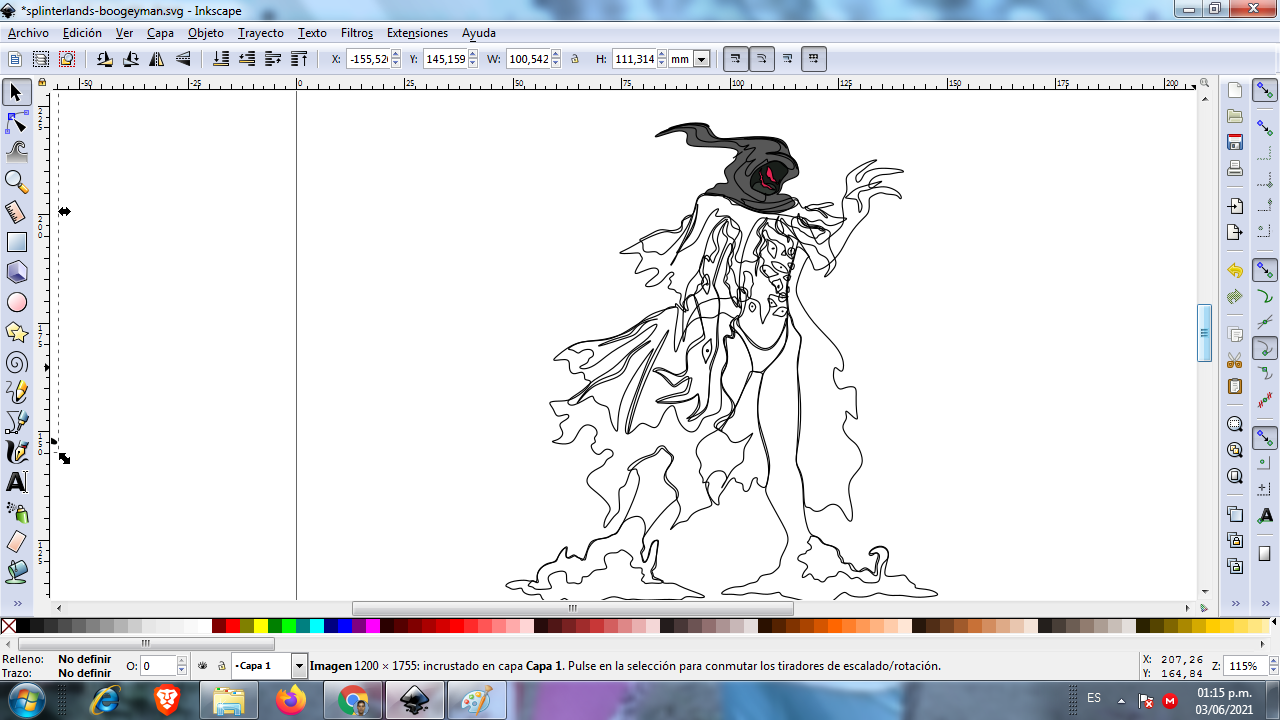
Task: Click the red palette color swatch
Action: point(233,626)
